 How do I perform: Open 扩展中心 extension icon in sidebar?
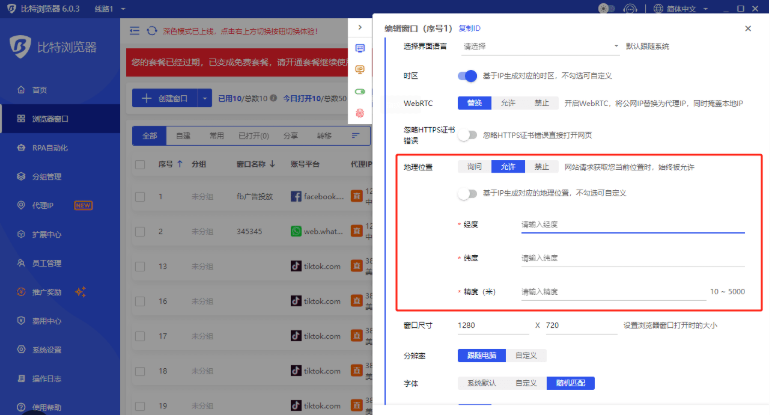click(21, 234)
